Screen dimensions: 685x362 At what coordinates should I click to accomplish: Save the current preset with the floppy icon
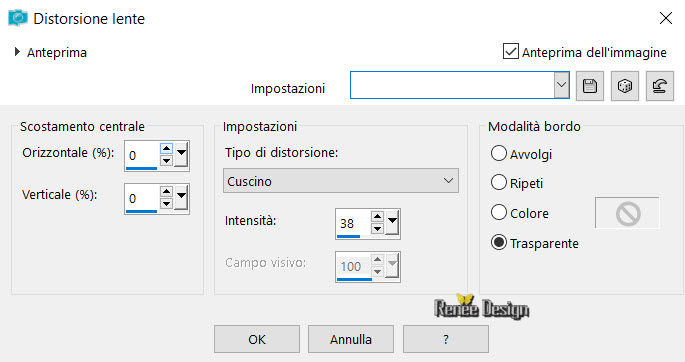click(590, 86)
